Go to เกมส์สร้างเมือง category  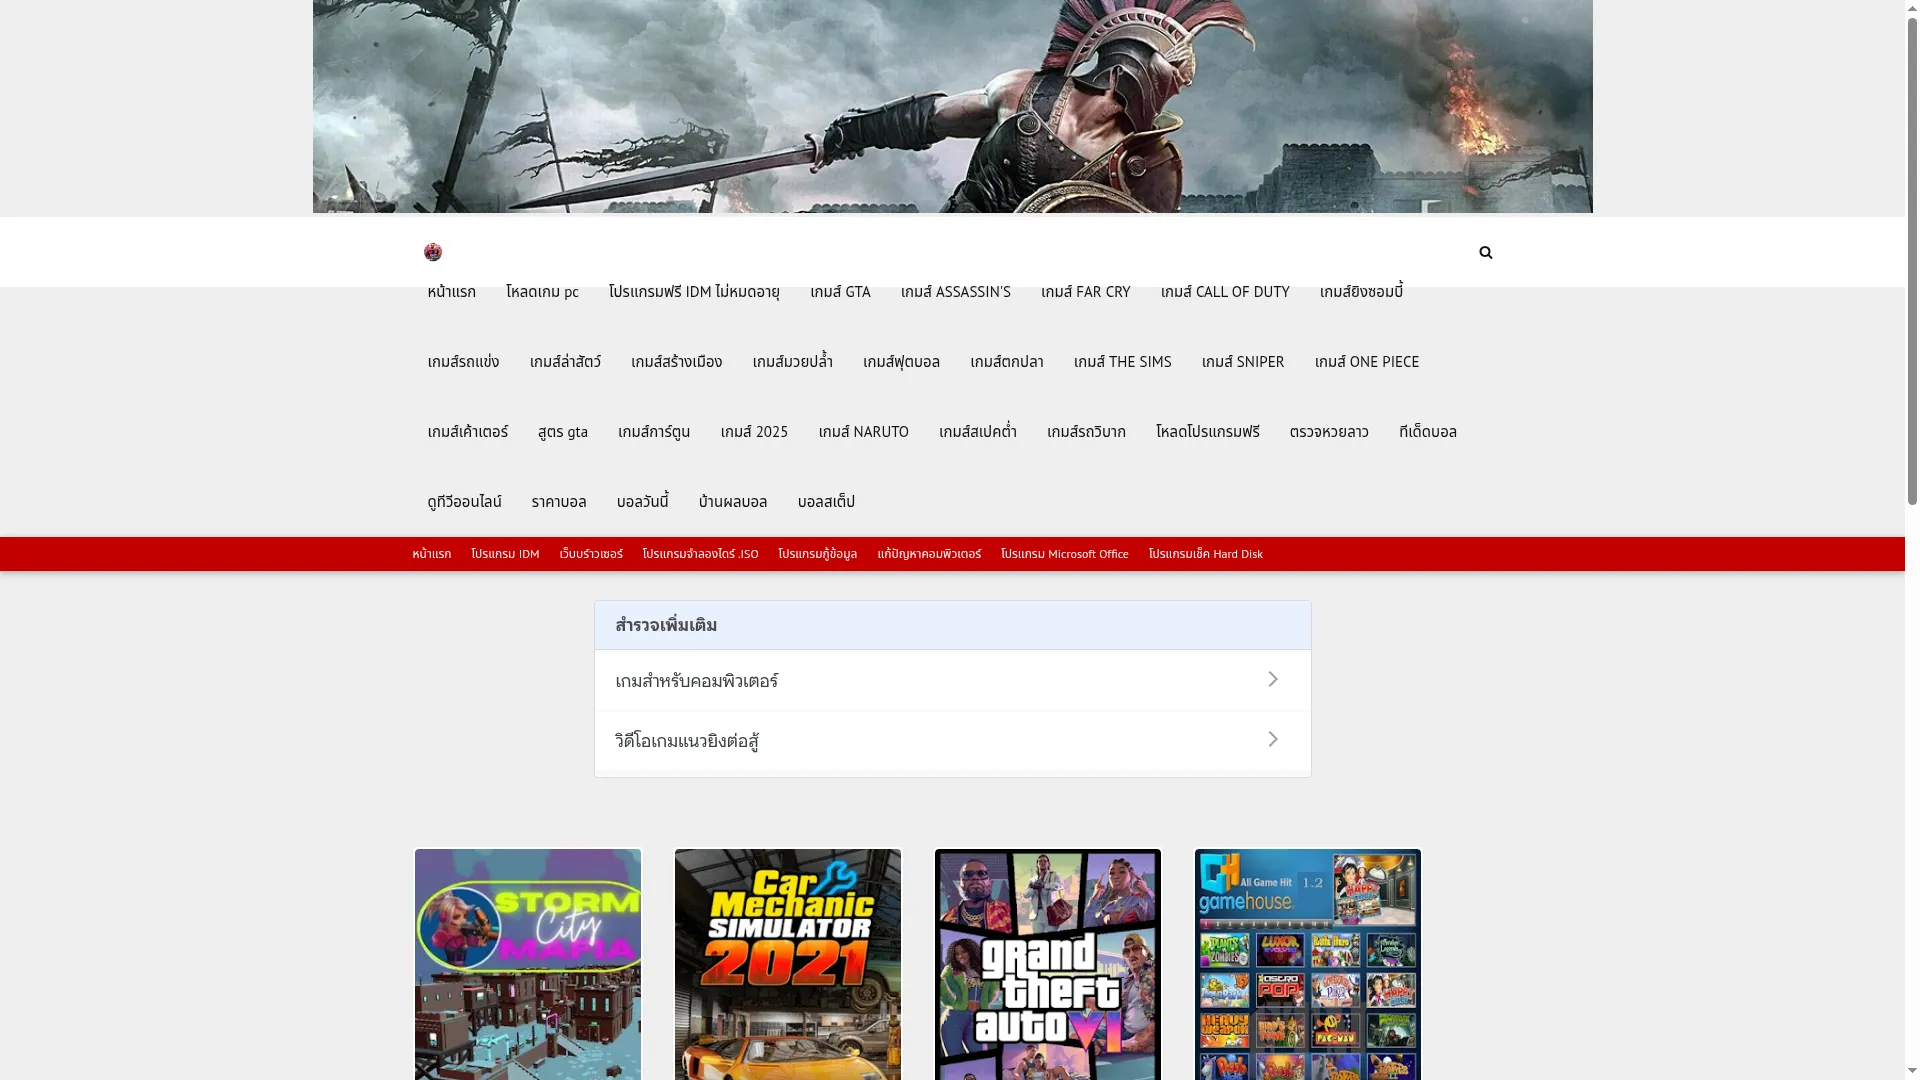676,362
